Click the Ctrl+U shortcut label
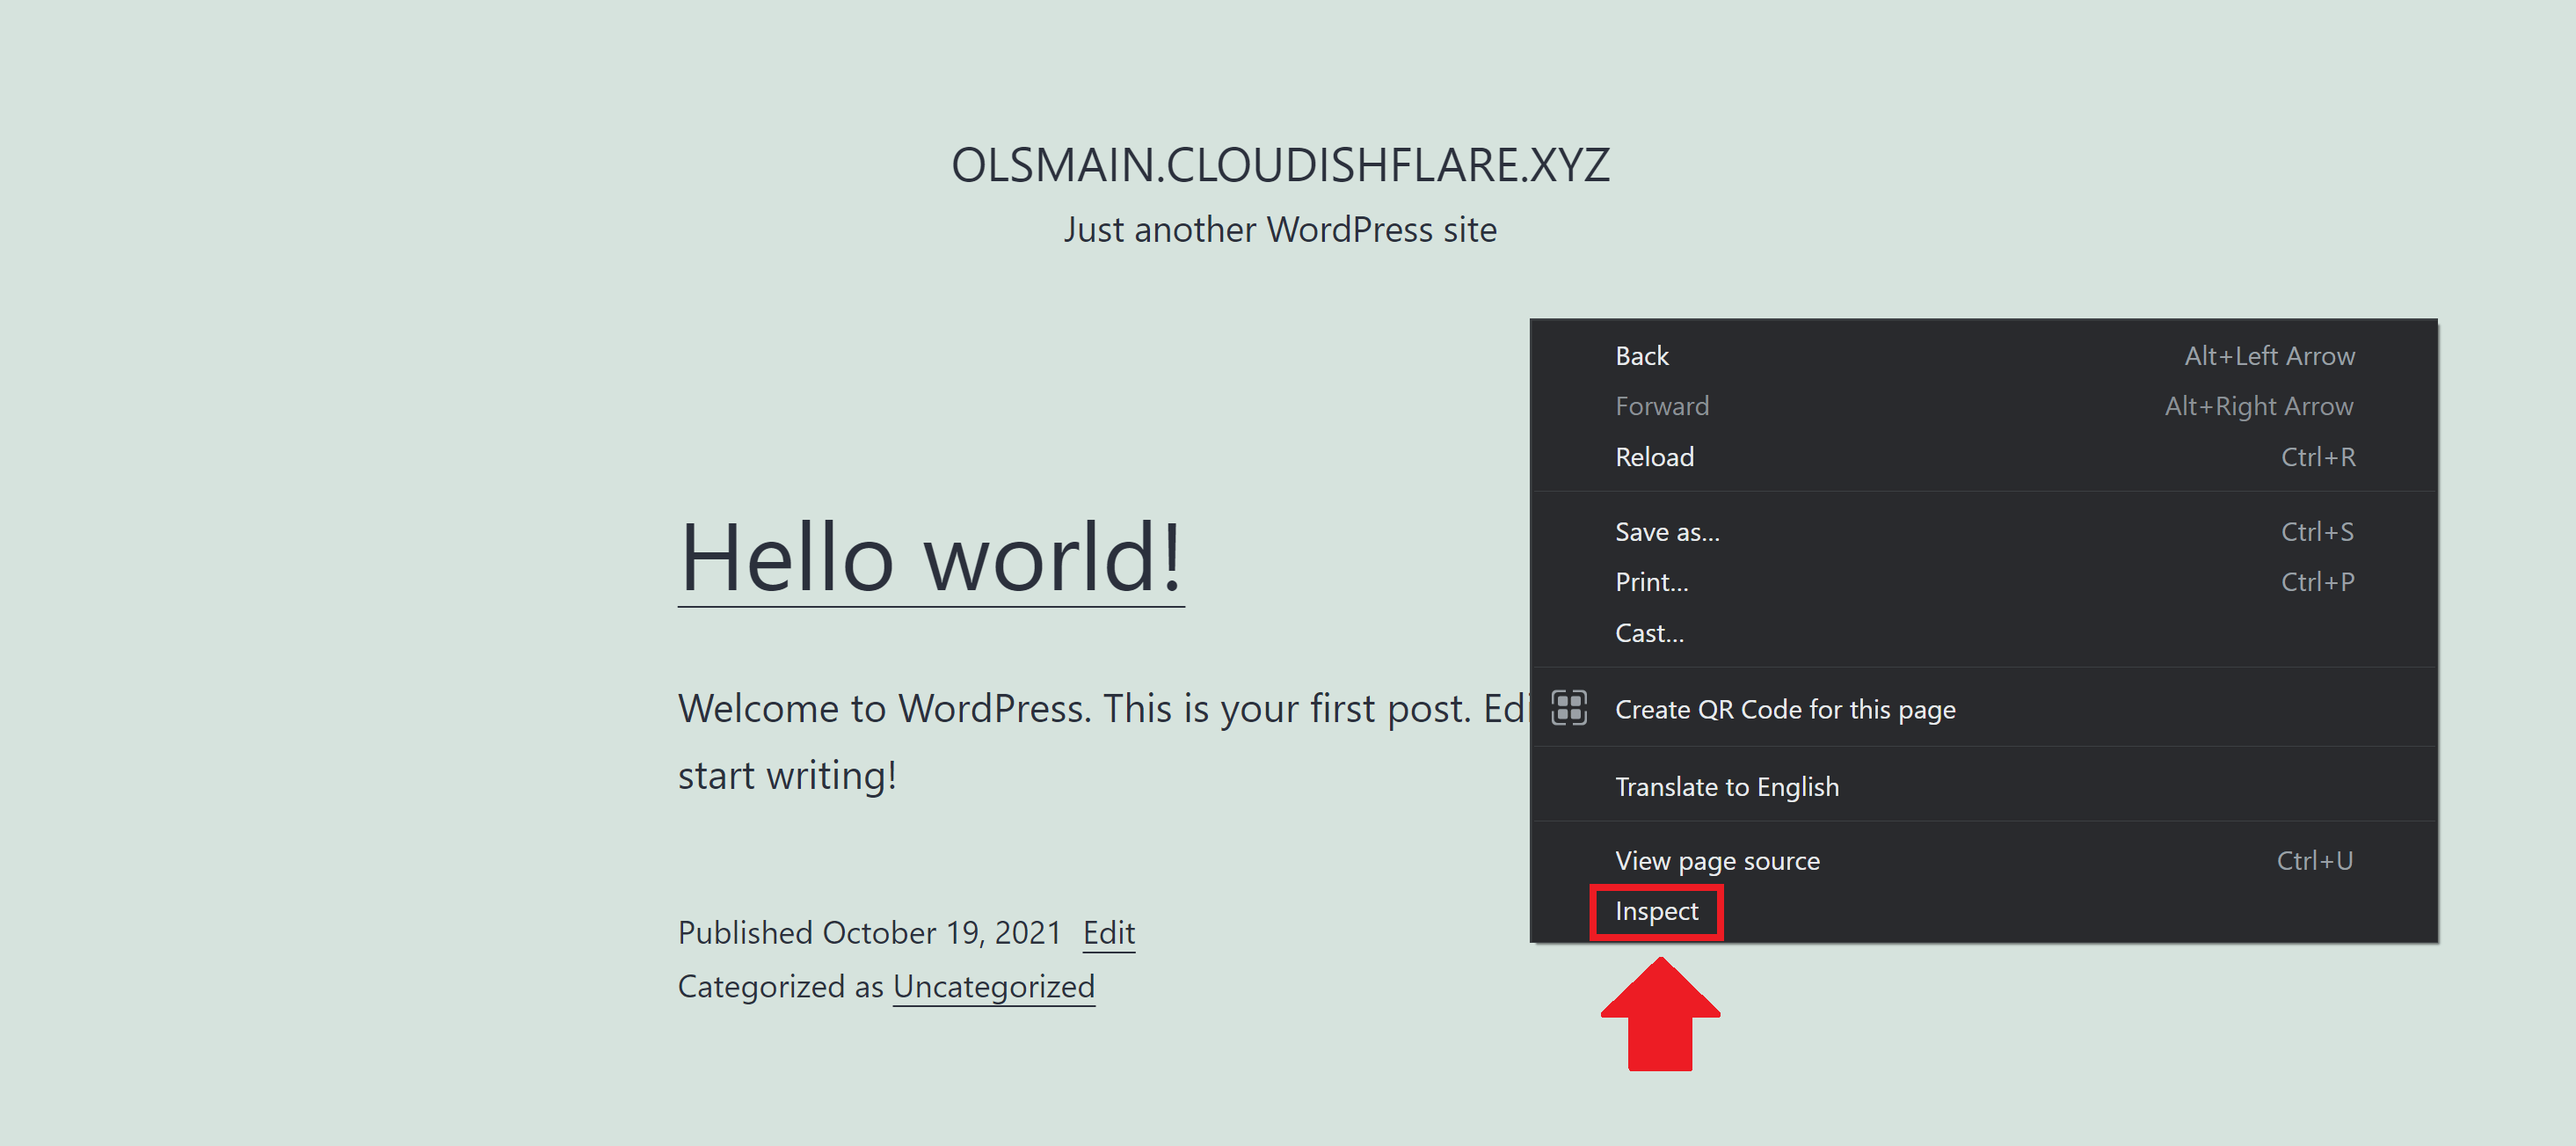The width and height of the screenshot is (2576, 1146). (x=2313, y=860)
